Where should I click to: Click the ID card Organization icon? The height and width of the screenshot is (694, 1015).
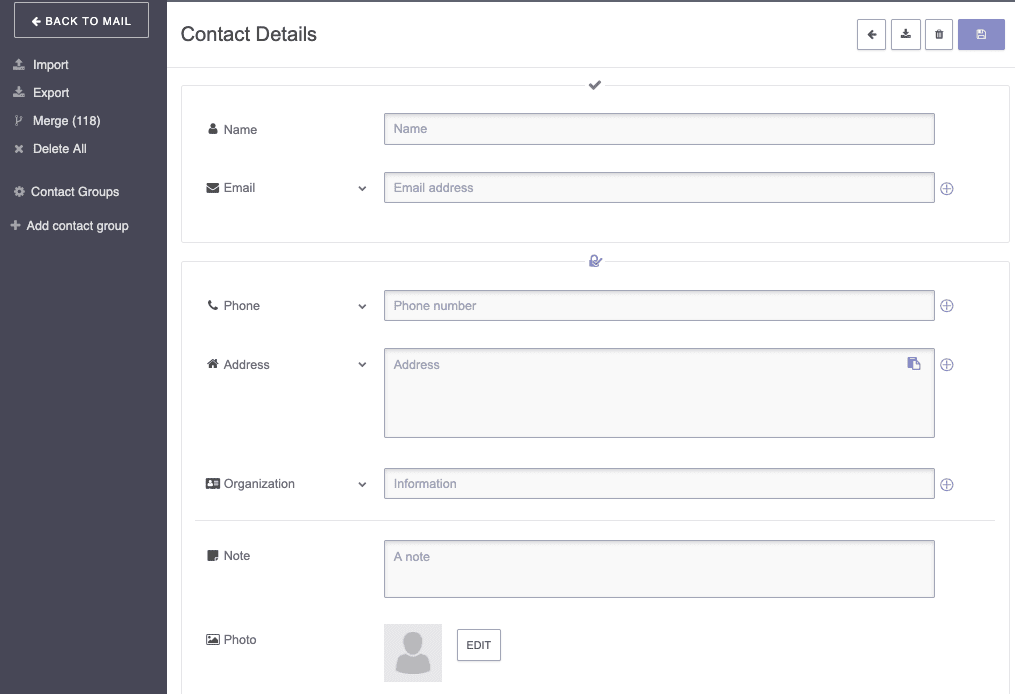click(x=212, y=484)
